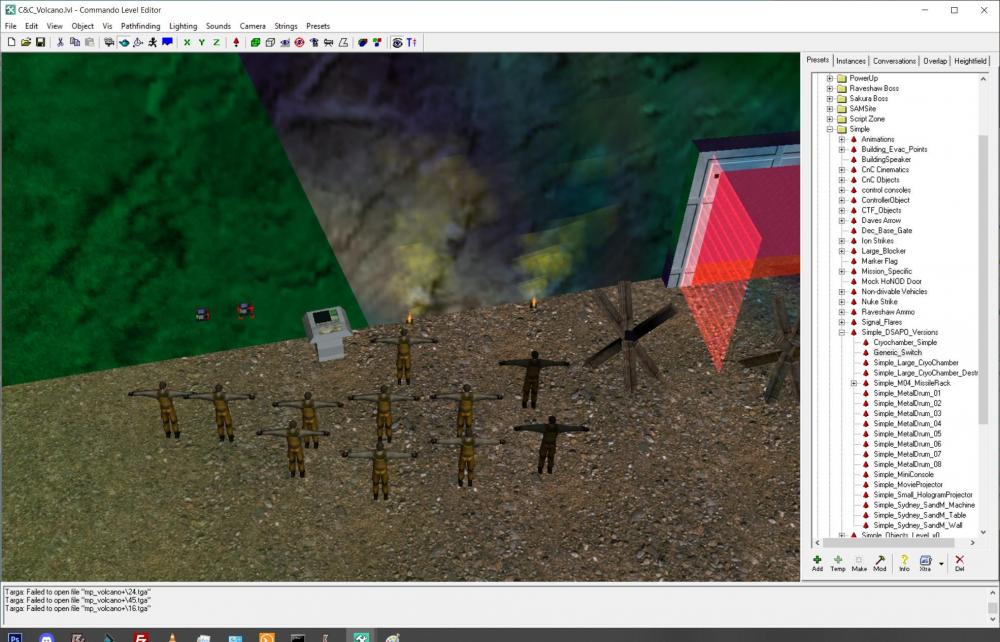This screenshot has width=1000, height=642.
Task: Collapse the Simple folder in tree
Action: (x=829, y=129)
